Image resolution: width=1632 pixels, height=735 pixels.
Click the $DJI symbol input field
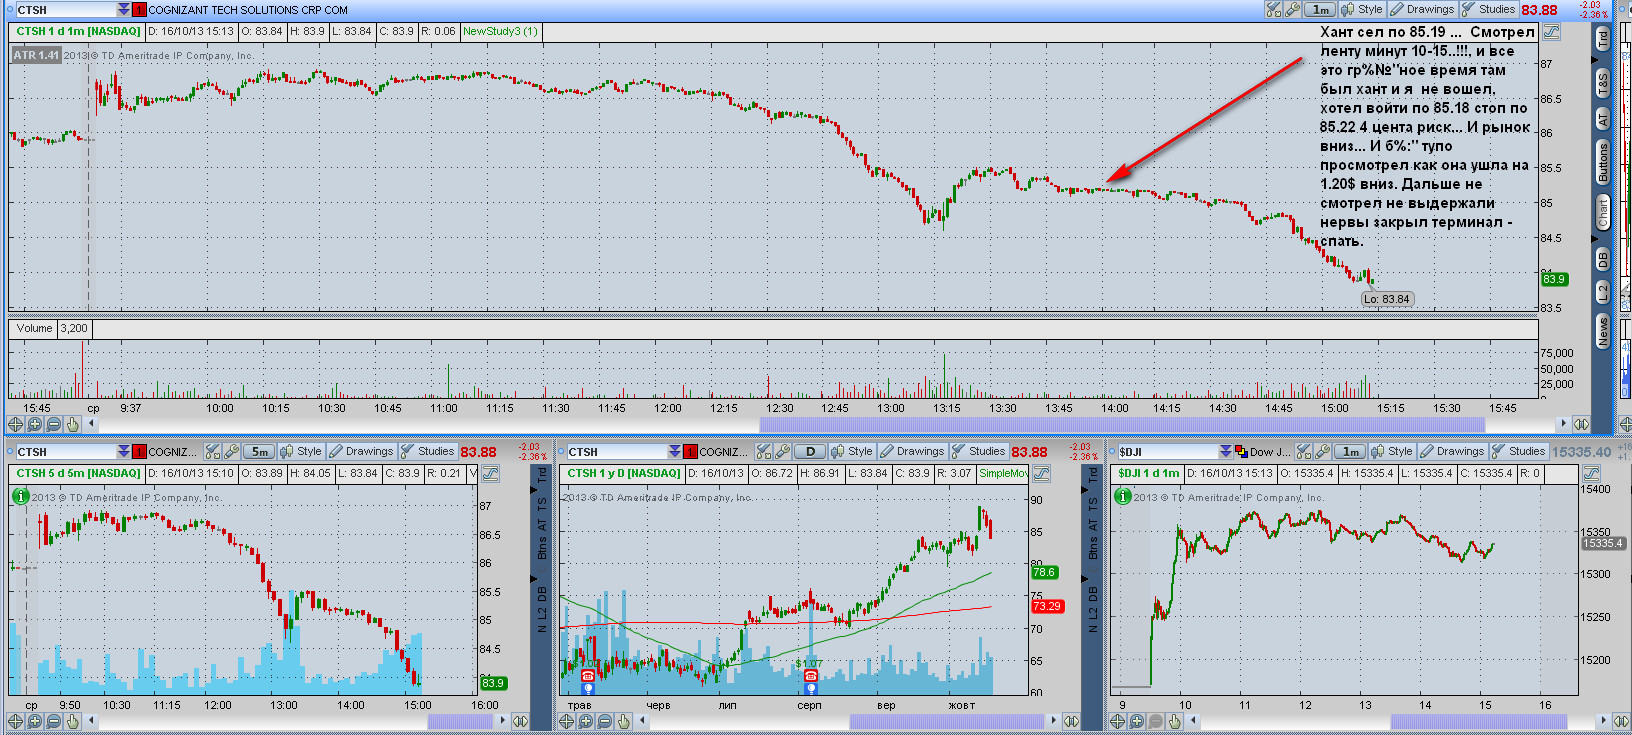point(1167,452)
